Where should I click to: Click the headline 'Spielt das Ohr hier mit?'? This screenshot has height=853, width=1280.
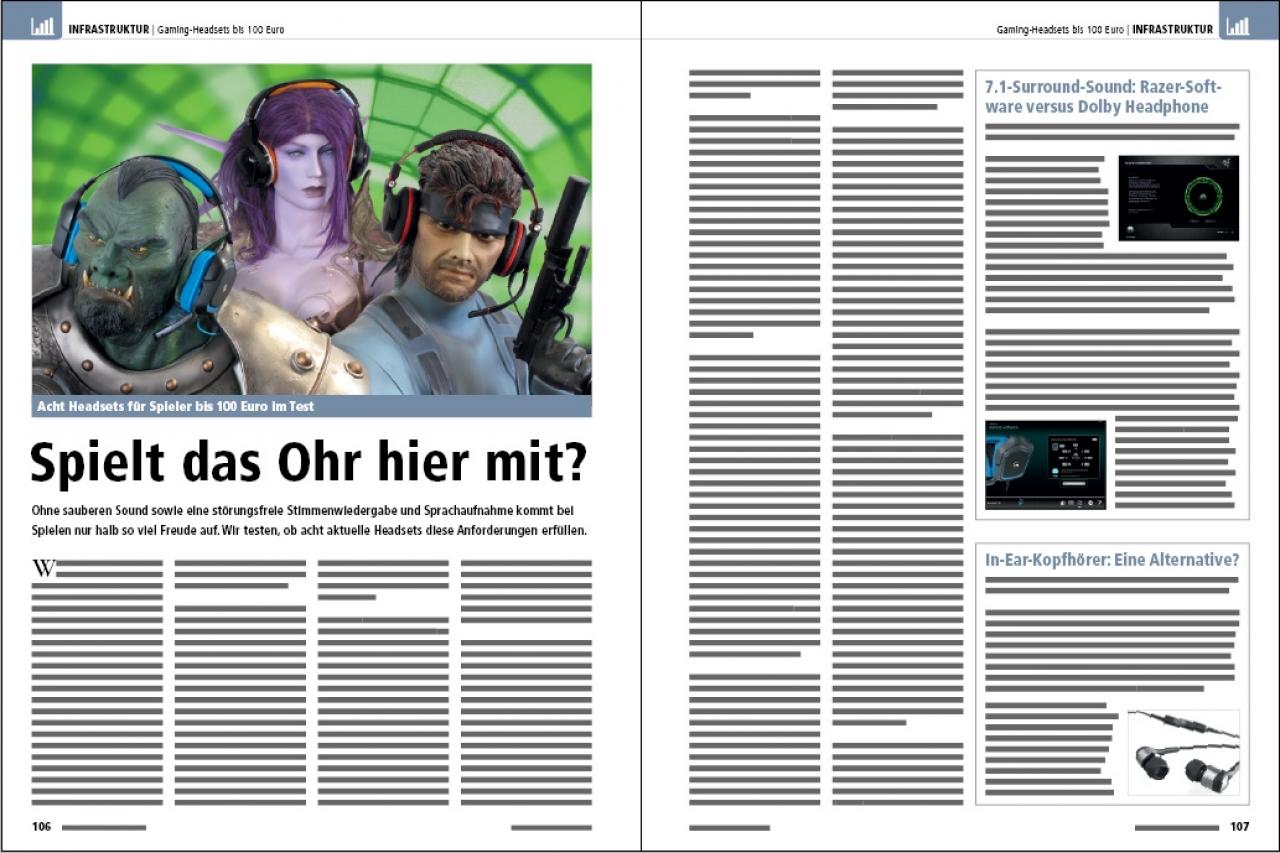[x=309, y=463]
